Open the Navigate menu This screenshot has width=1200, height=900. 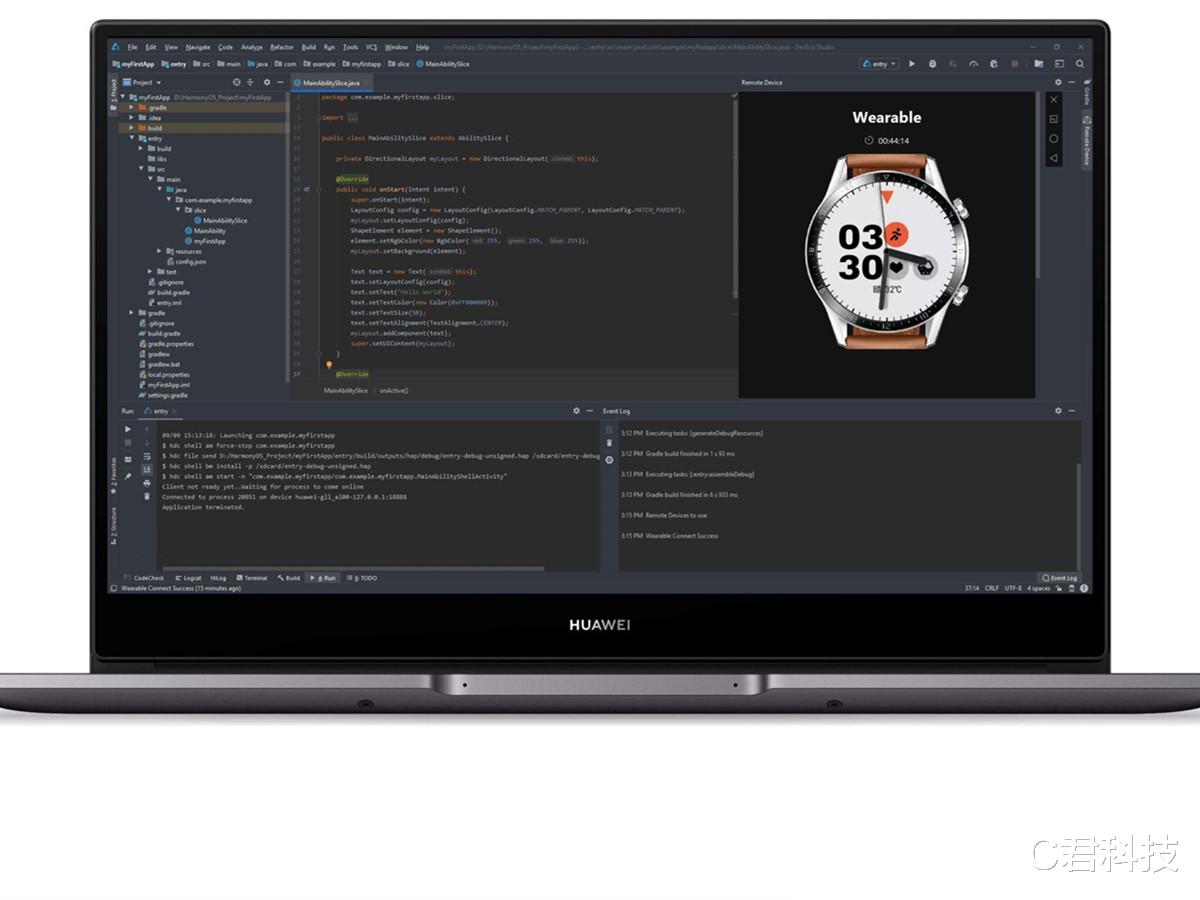pos(198,47)
